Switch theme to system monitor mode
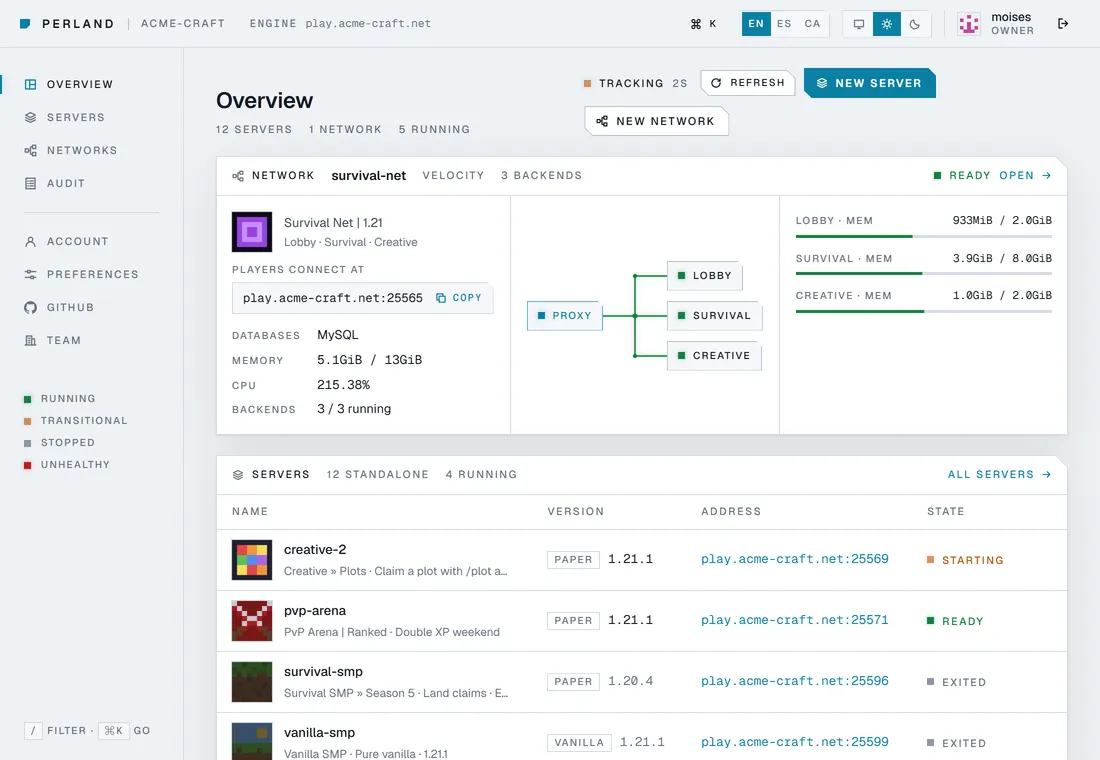 click(x=859, y=24)
